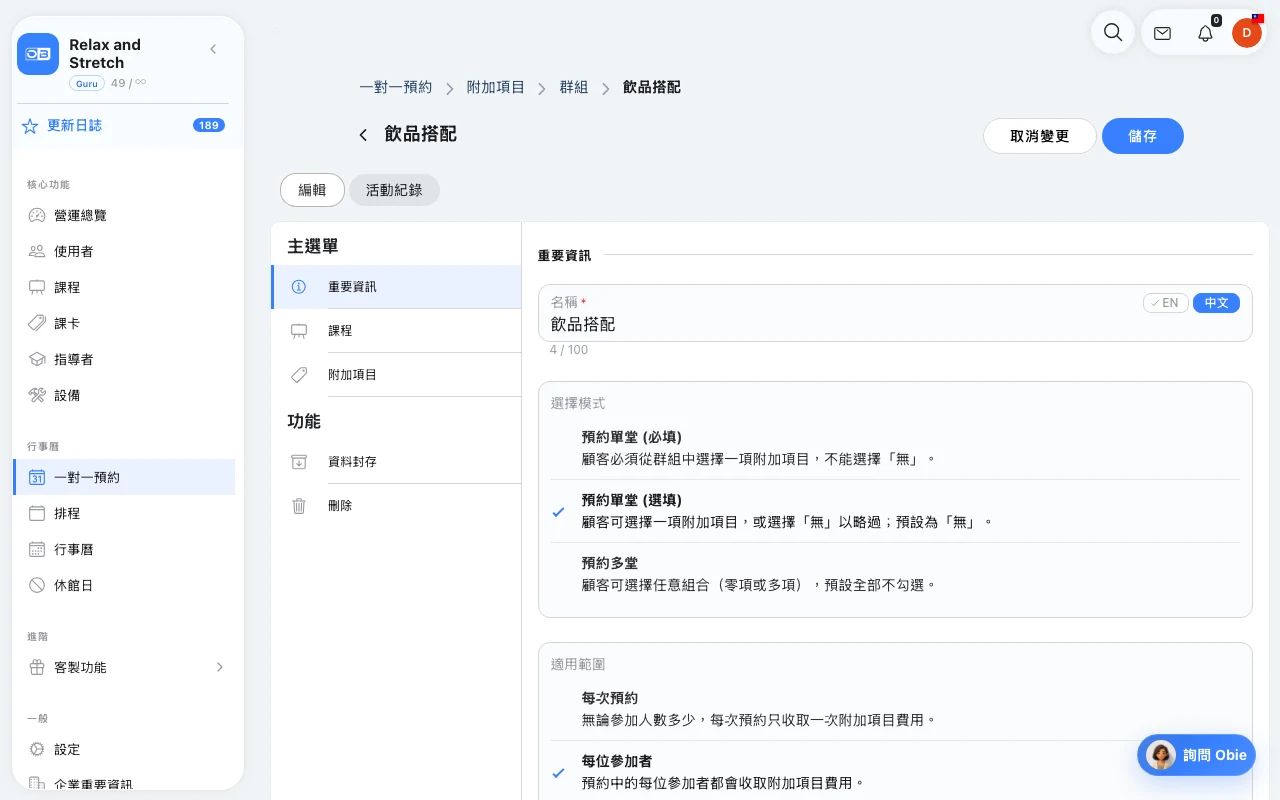Expand 客製功能 with its chevron
This screenshot has width=1280, height=800.
point(220,667)
